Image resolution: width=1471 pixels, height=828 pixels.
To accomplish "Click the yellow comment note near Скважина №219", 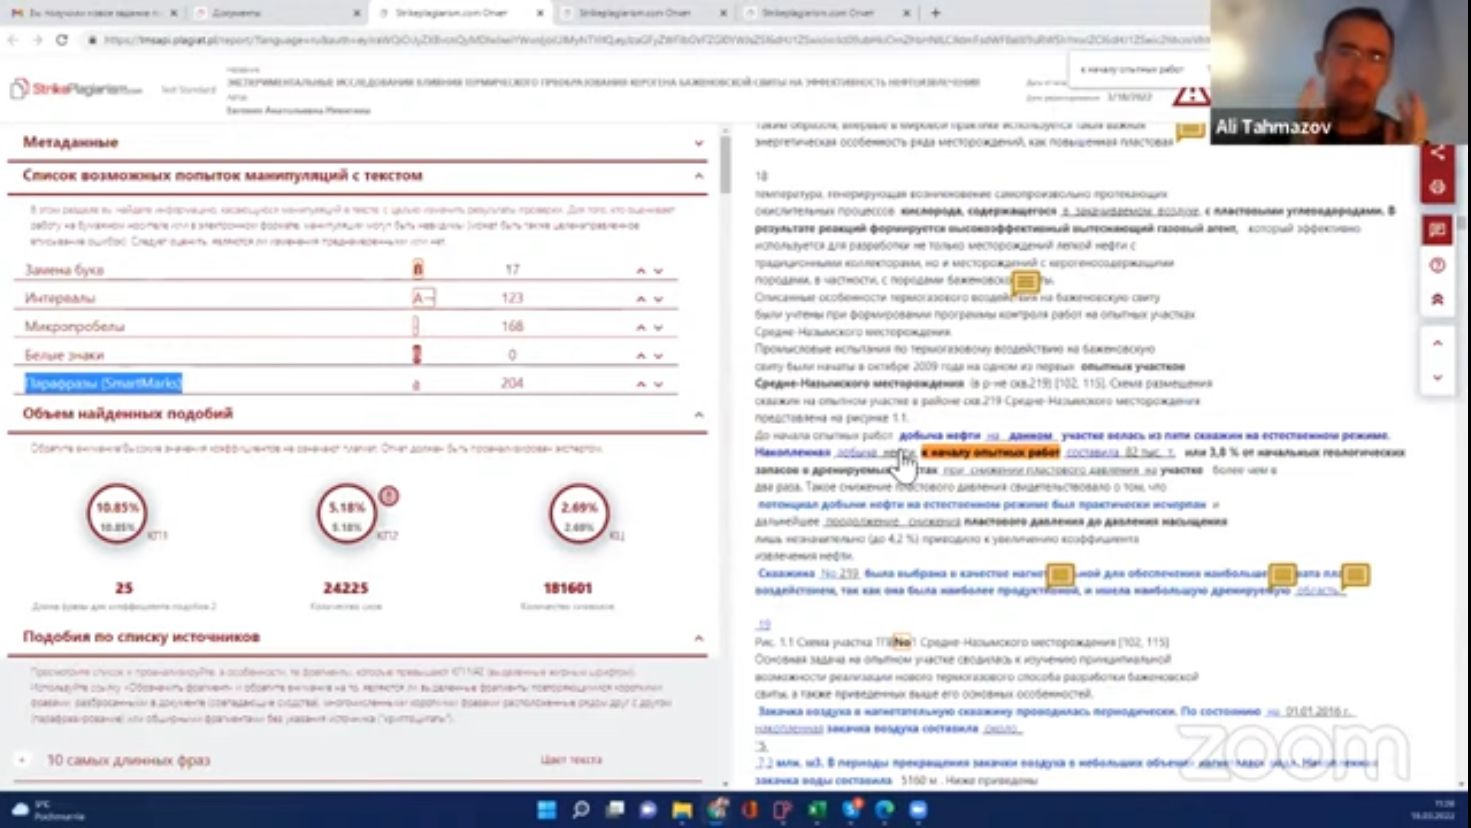I will (x=1059, y=574).
